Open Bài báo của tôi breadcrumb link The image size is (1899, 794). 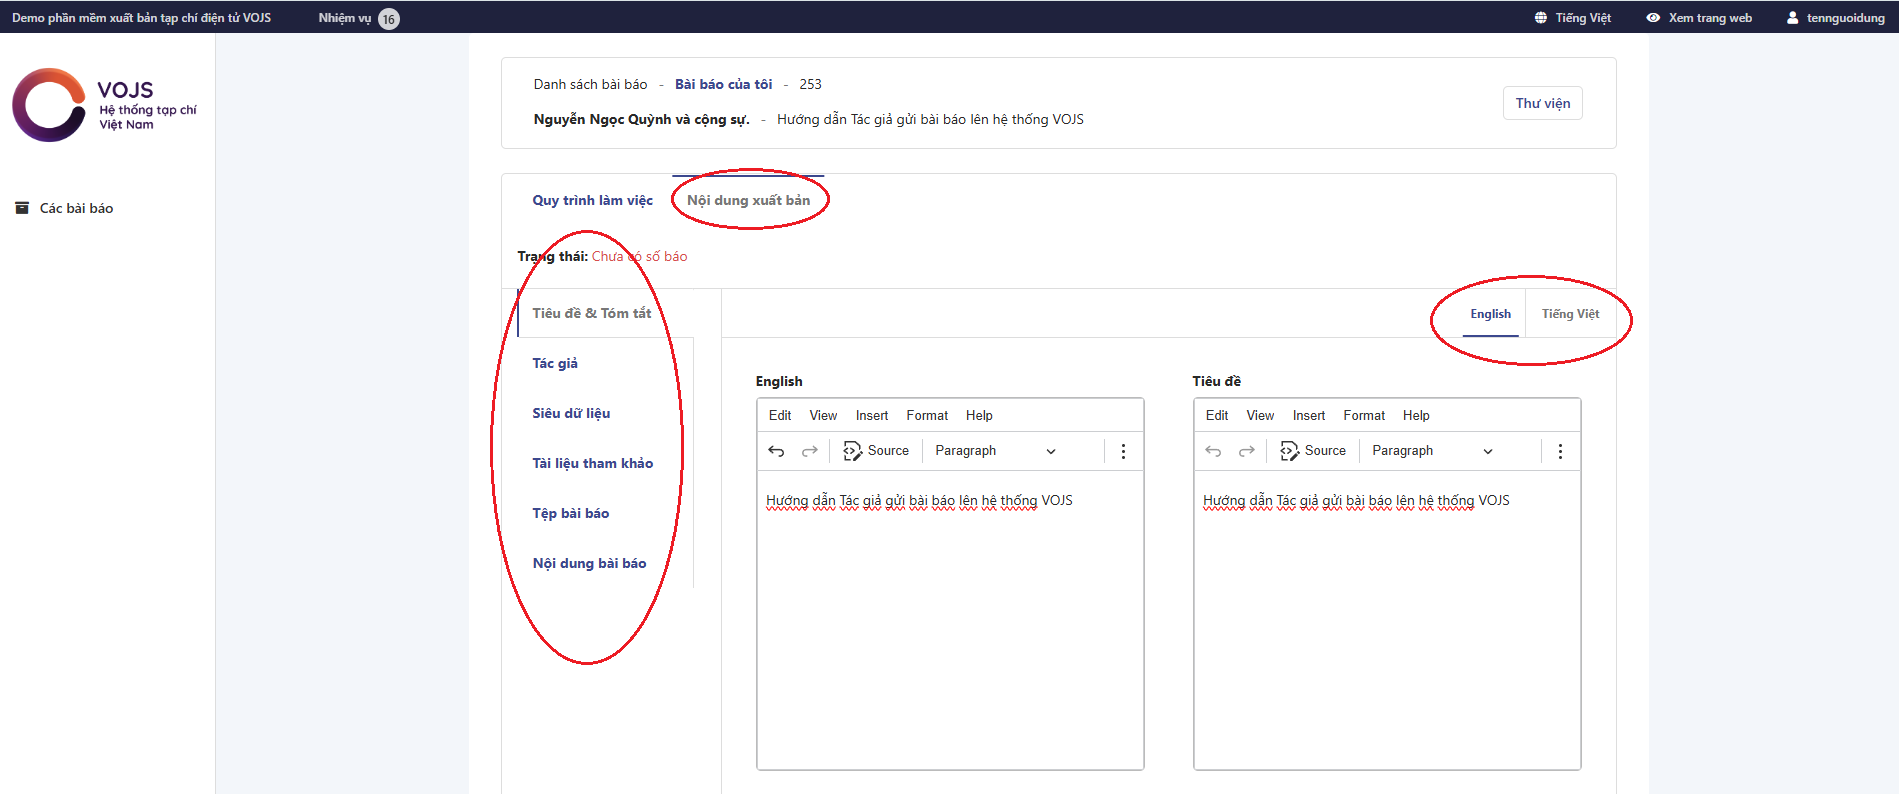pos(723,84)
